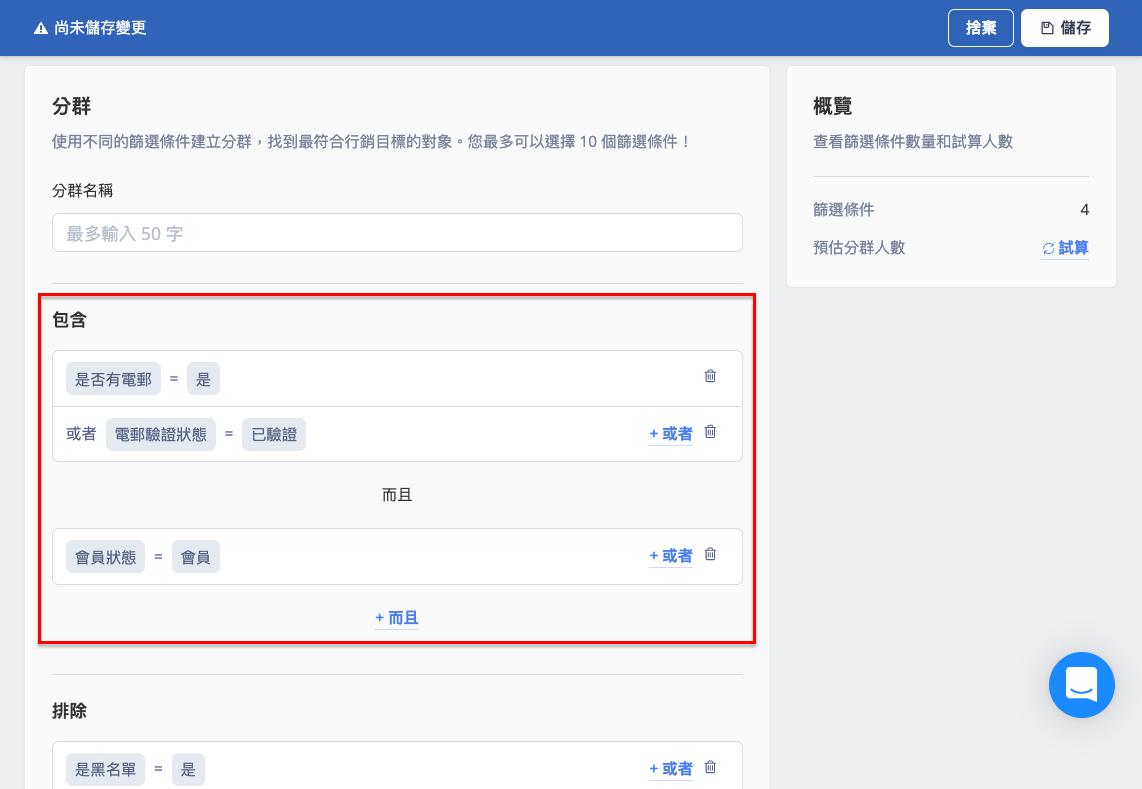Delete the 是否有電郵 condition with trash icon
1142x789 pixels.
(710, 376)
